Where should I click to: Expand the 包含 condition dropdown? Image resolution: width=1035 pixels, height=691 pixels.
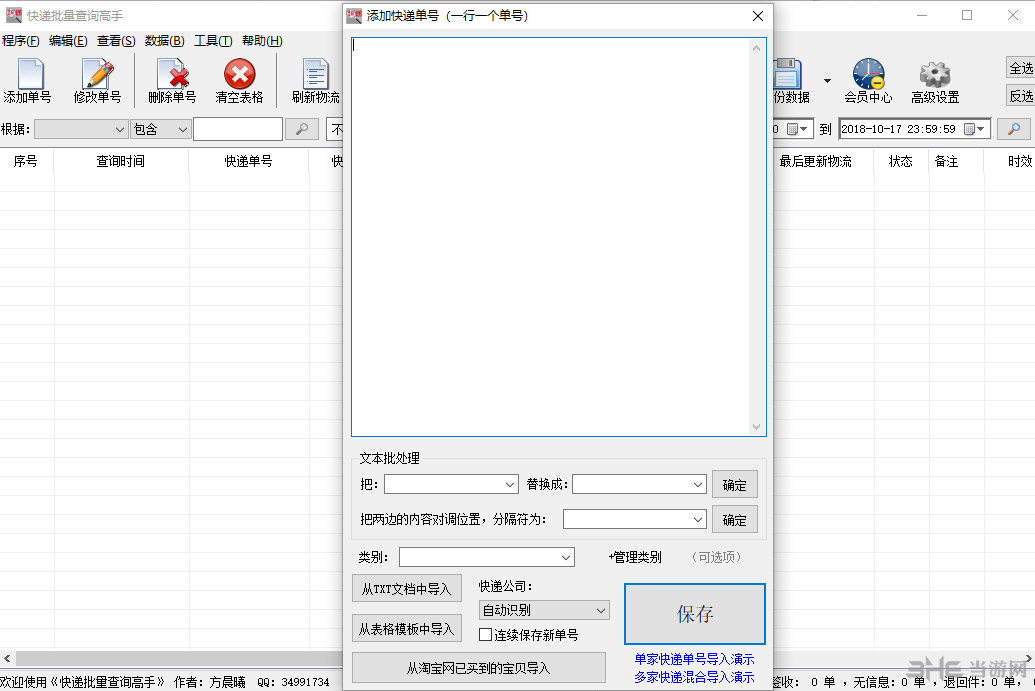pyautogui.click(x=183, y=129)
